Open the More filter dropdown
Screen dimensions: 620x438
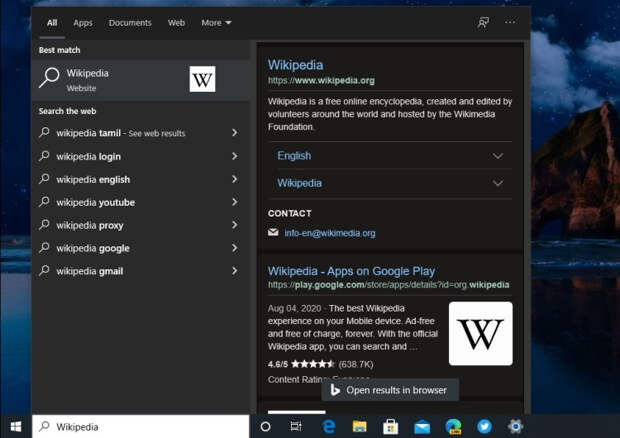[x=216, y=22]
